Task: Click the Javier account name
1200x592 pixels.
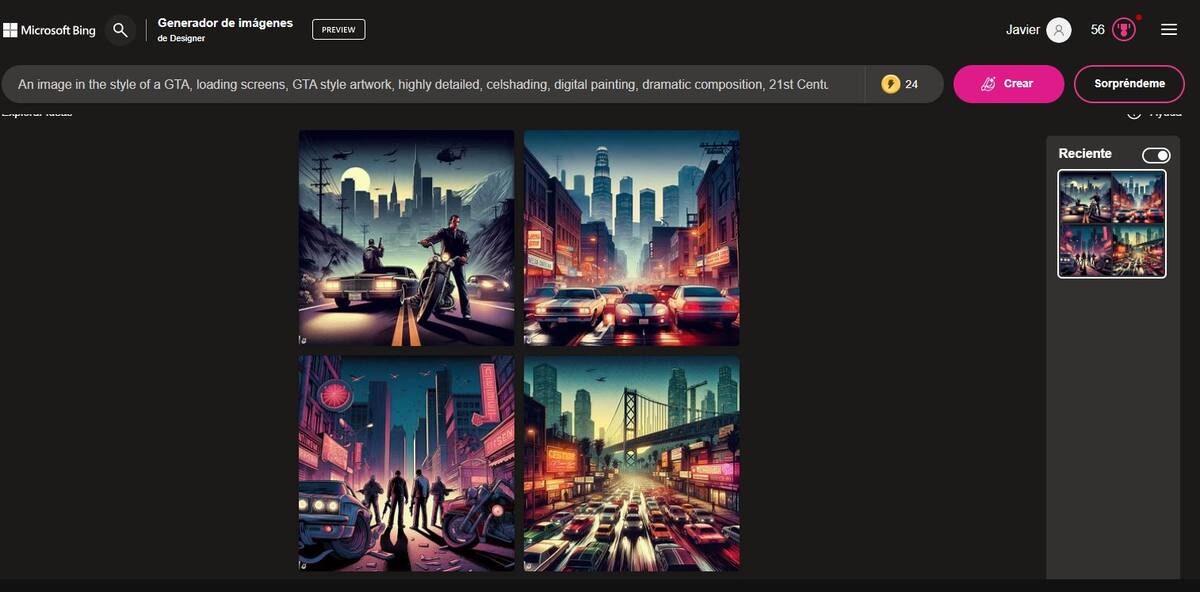Action: click(x=1022, y=30)
